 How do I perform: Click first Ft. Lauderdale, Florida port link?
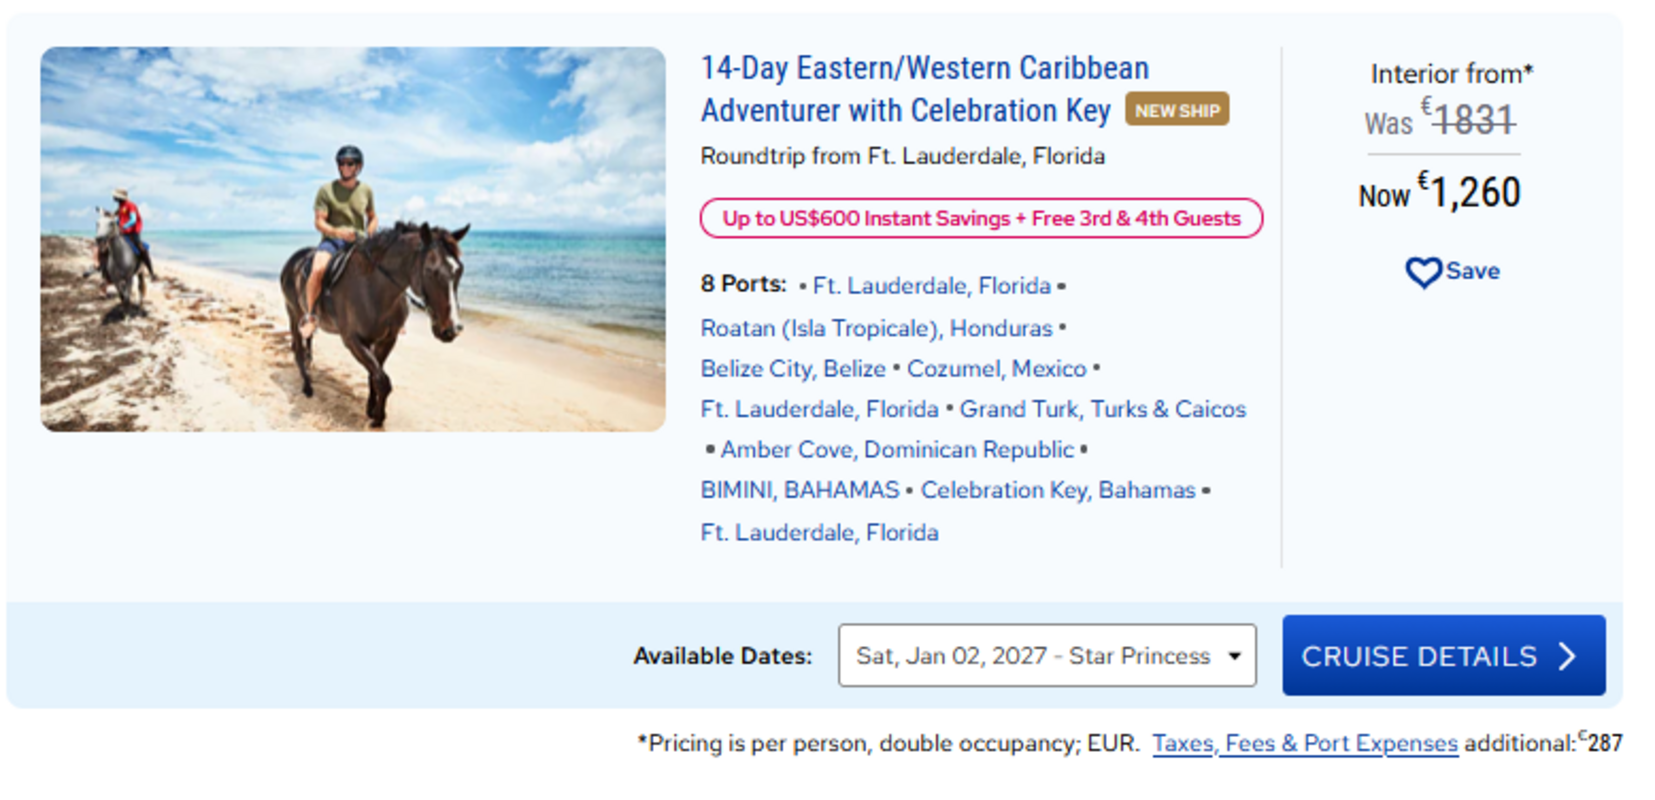tap(932, 286)
